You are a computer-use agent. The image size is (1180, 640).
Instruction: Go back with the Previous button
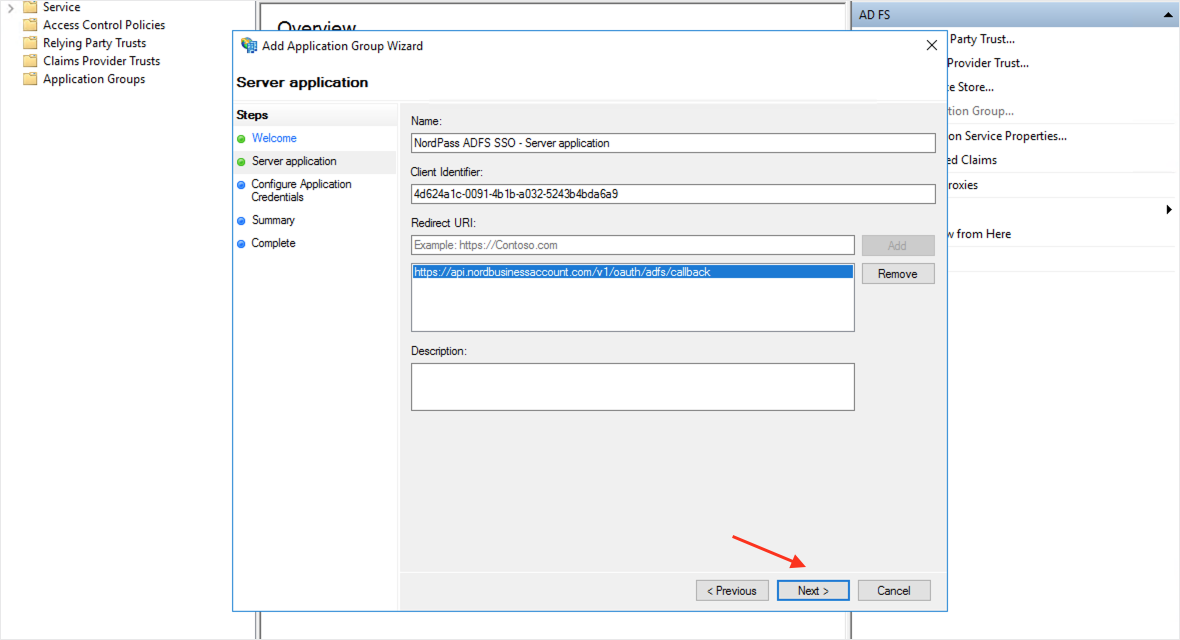coord(731,590)
